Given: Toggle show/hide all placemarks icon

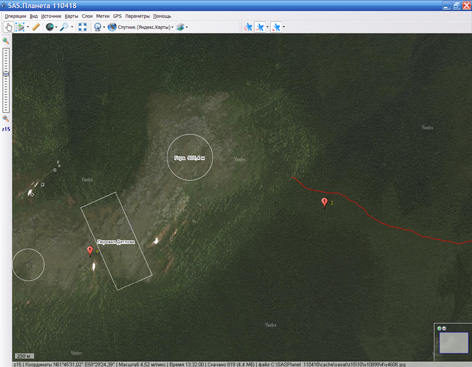Looking at the screenshot, I should click(x=248, y=27).
